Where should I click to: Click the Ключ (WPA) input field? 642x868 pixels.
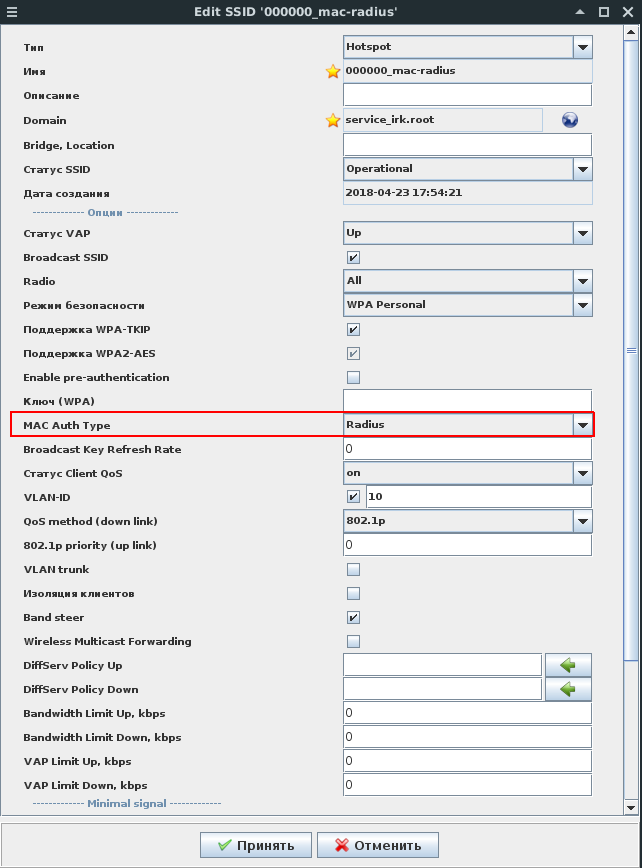pos(467,401)
